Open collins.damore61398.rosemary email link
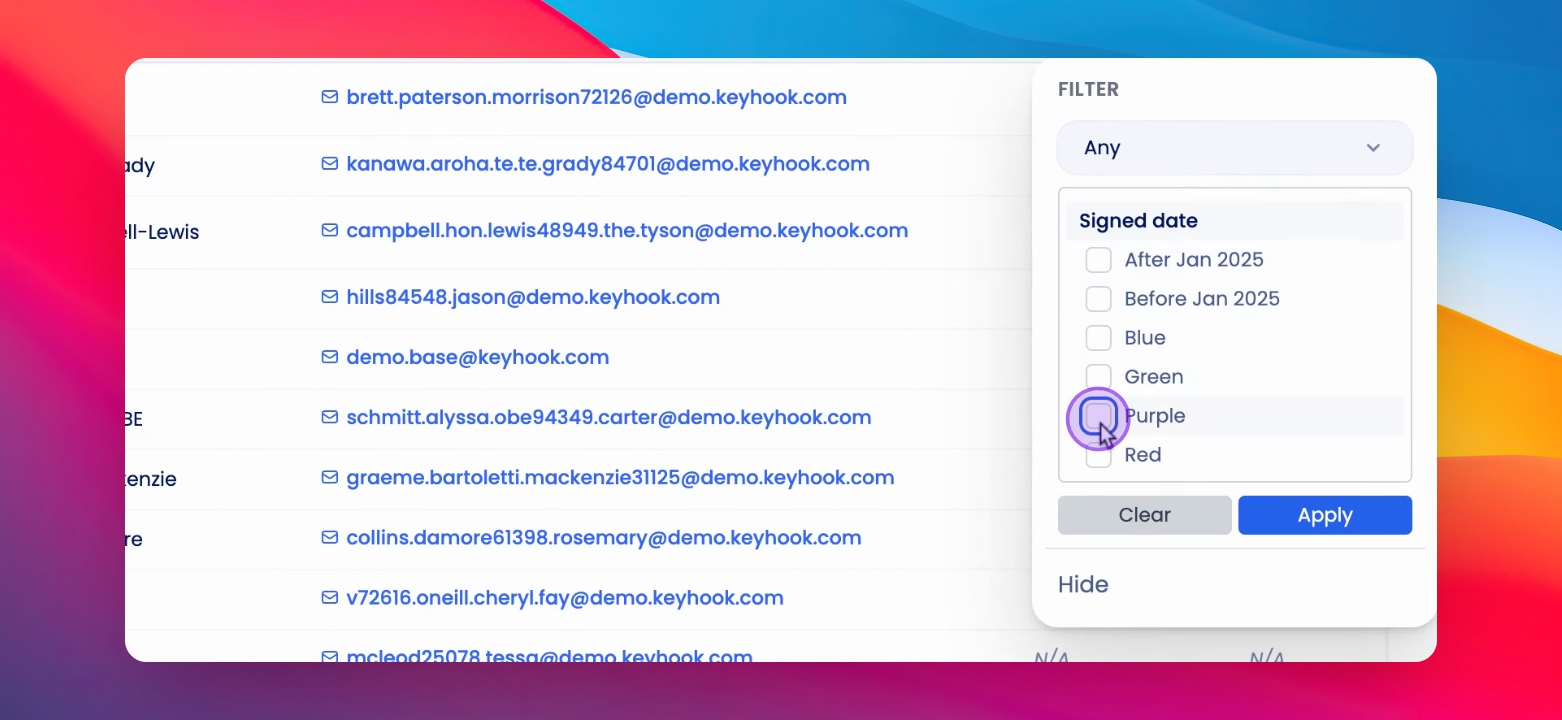The height and width of the screenshot is (720, 1562). 603,537
